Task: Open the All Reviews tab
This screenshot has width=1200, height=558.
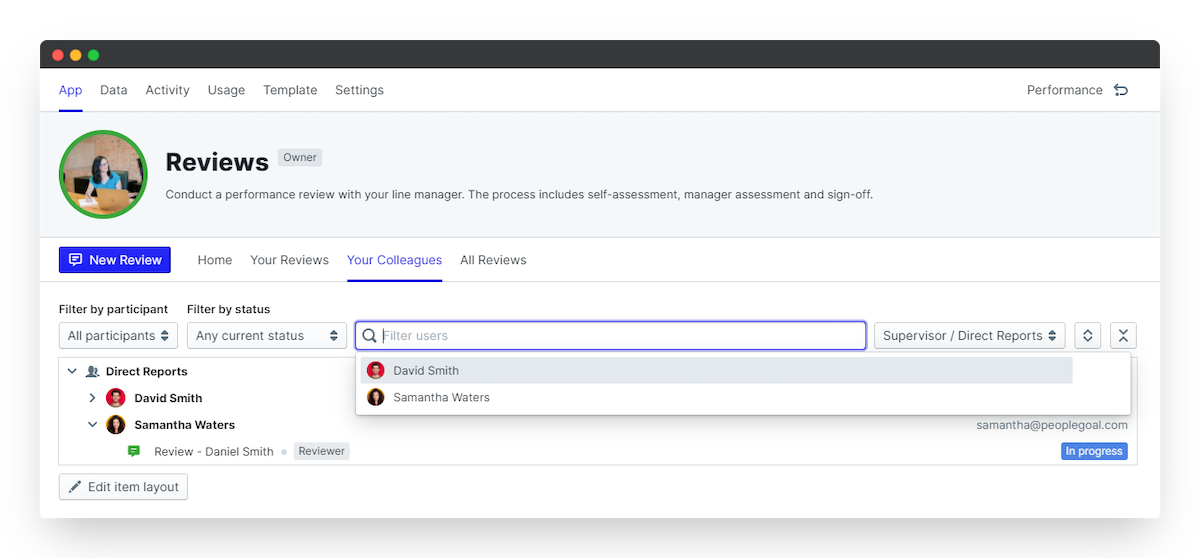Action: [x=493, y=260]
